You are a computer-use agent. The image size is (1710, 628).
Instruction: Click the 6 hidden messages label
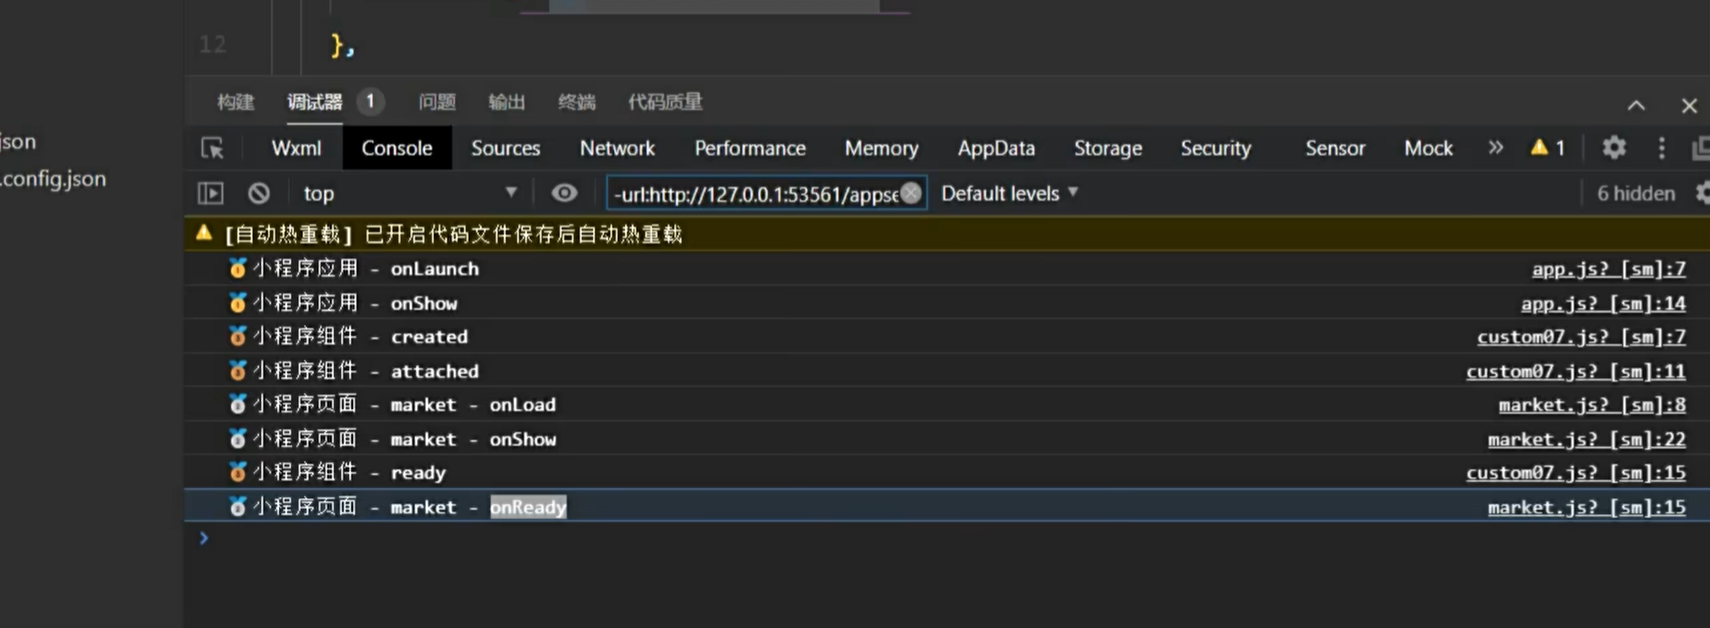(1635, 193)
